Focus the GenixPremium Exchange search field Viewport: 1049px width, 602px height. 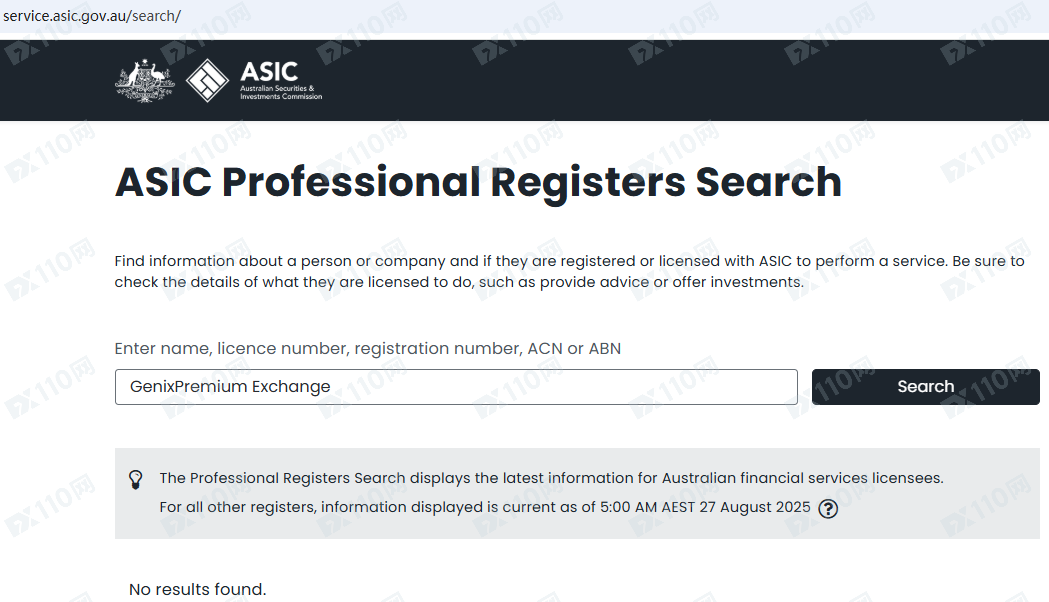tap(456, 387)
